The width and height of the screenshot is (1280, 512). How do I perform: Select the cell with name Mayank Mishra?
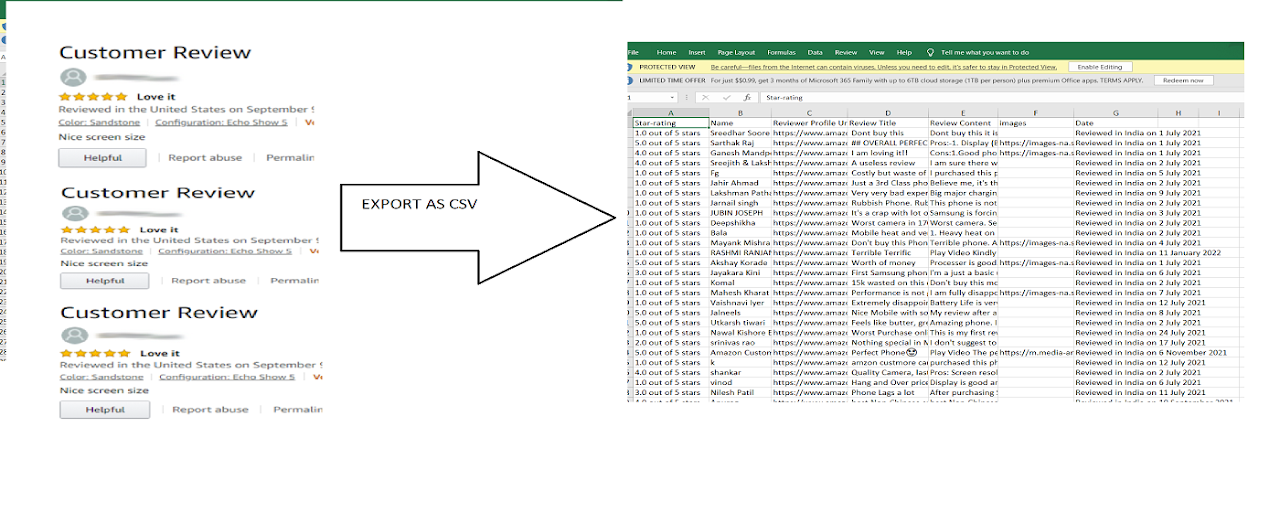(739, 242)
